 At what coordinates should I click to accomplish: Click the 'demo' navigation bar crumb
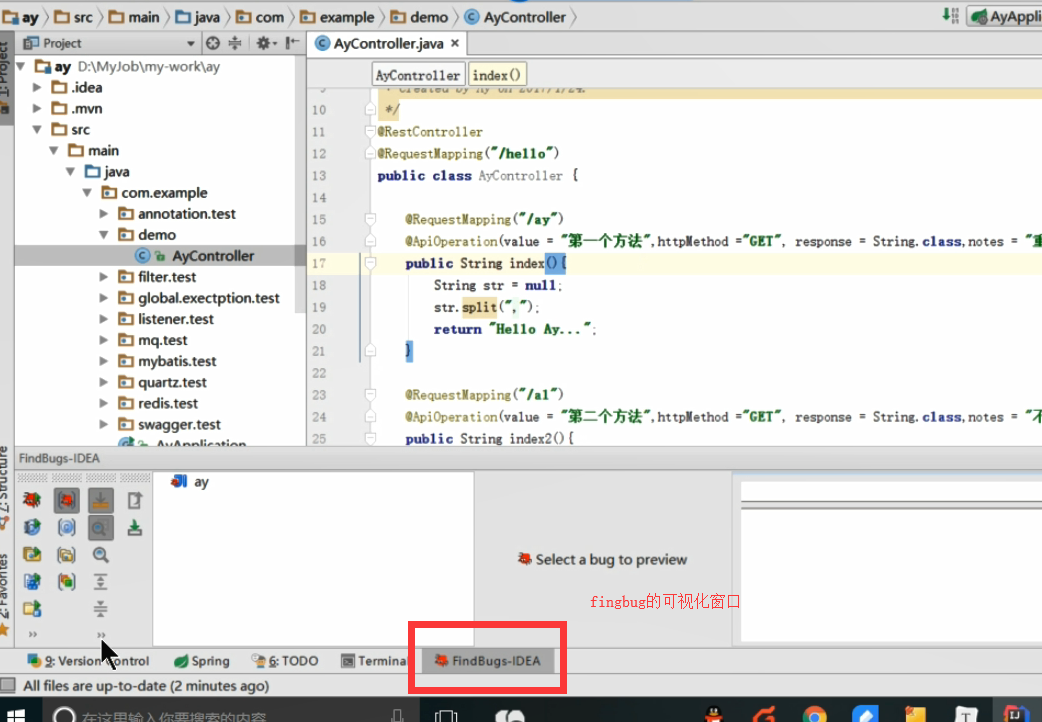tap(420, 17)
